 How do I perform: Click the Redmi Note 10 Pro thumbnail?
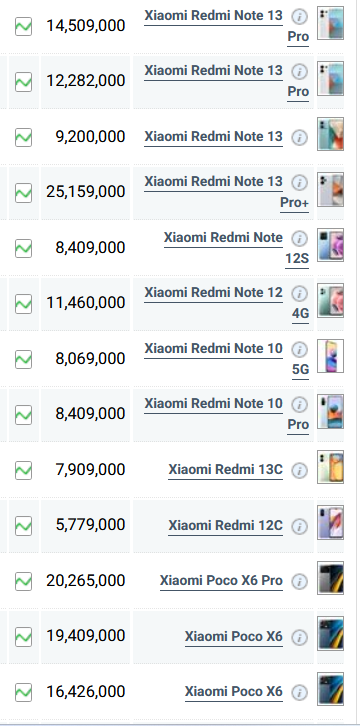click(x=330, y=411)
